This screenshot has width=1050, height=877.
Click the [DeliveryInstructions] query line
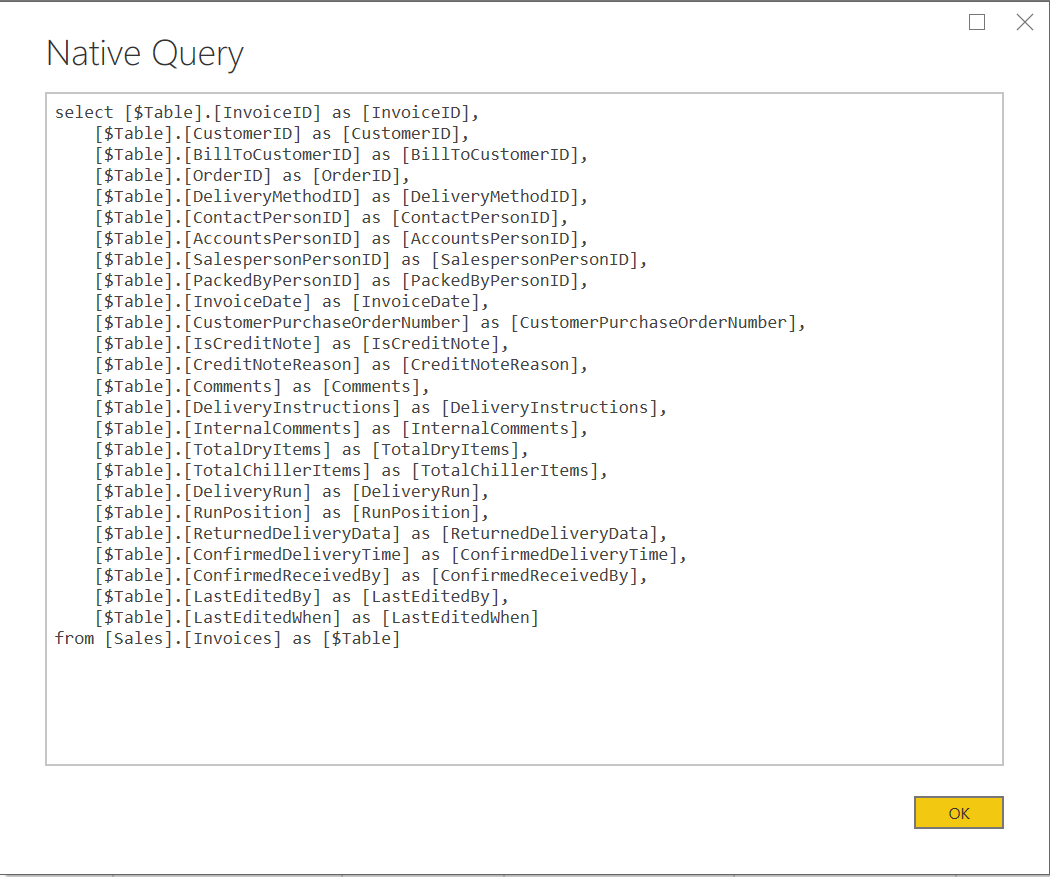pyautogui.click(x=380, y=408)
